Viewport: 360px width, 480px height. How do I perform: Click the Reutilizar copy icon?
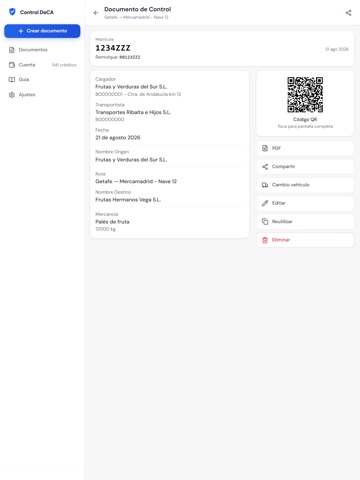pos(265,222)
